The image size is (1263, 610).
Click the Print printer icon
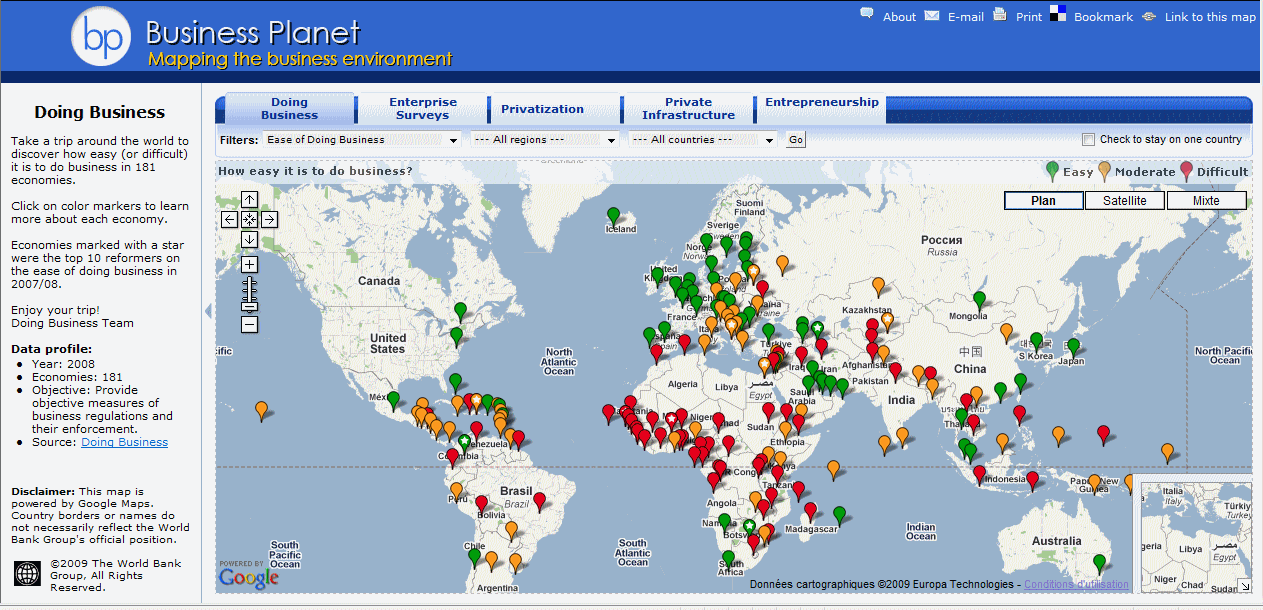(x=1000, y=14)
